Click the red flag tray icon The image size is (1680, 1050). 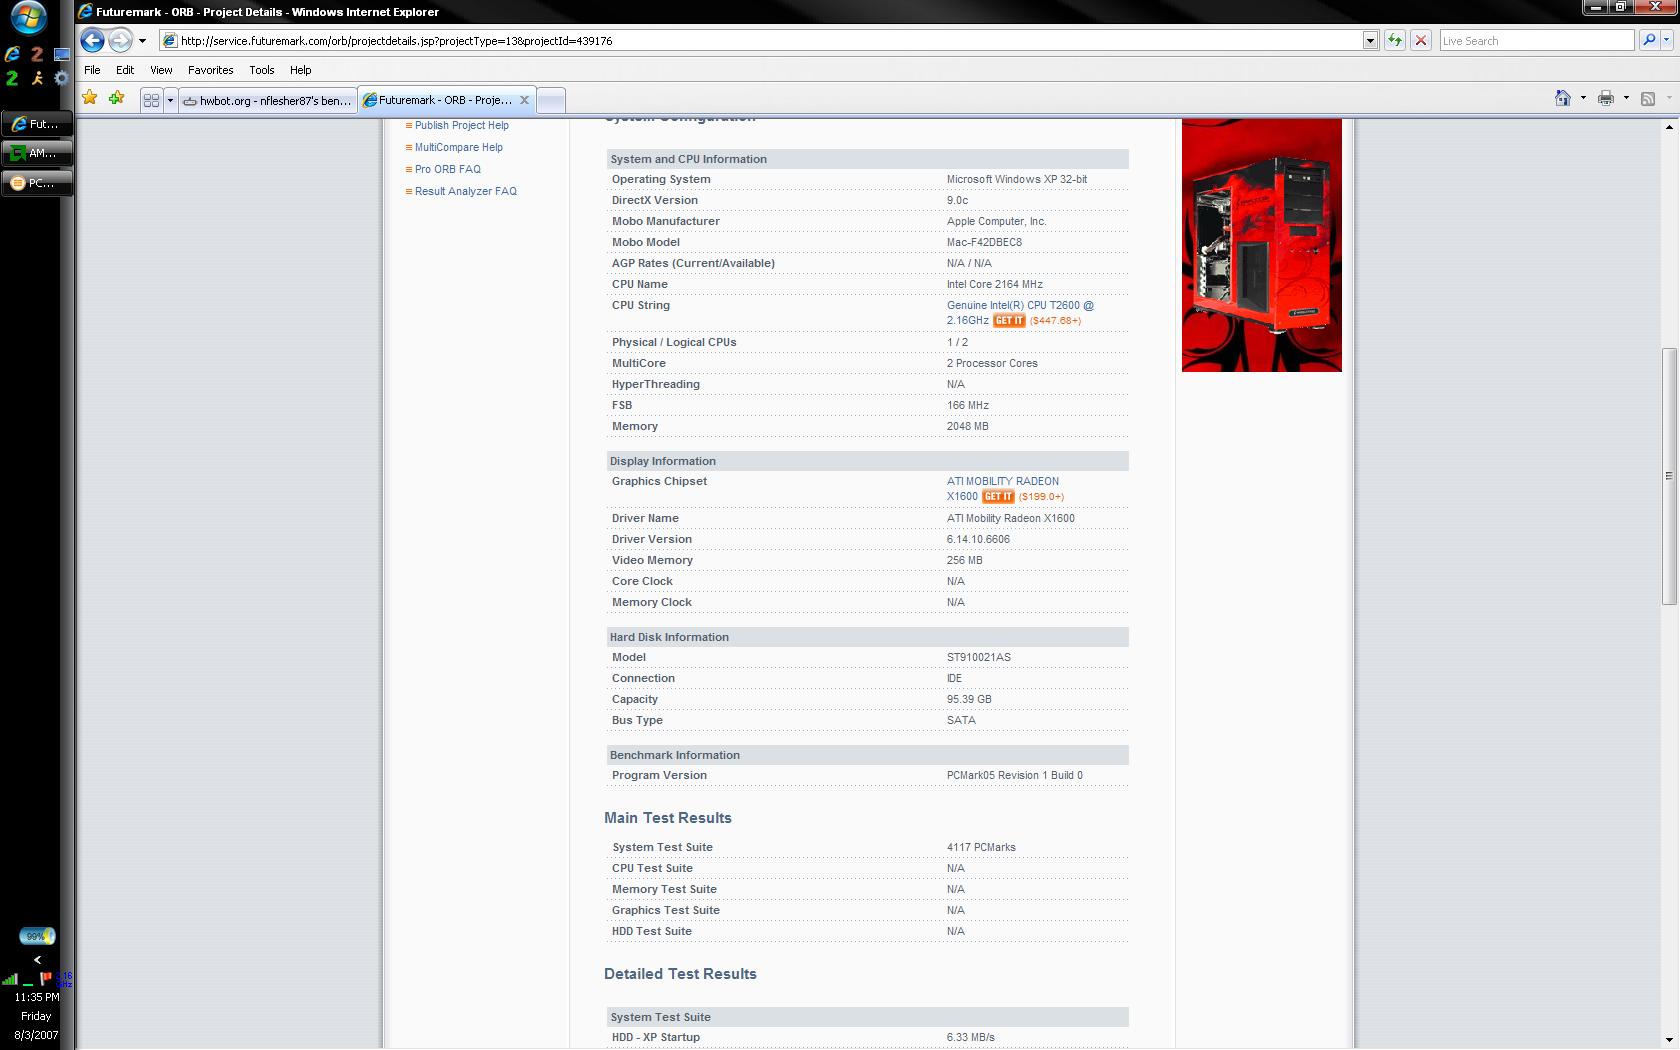[45, 978]
